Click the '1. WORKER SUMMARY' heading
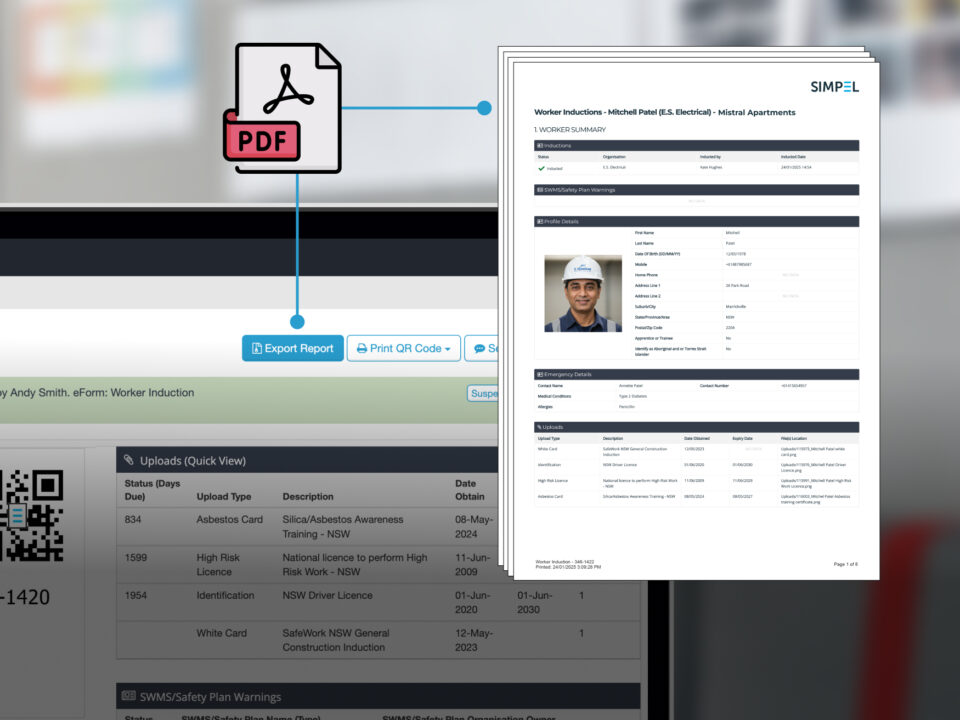 point(569,130)
